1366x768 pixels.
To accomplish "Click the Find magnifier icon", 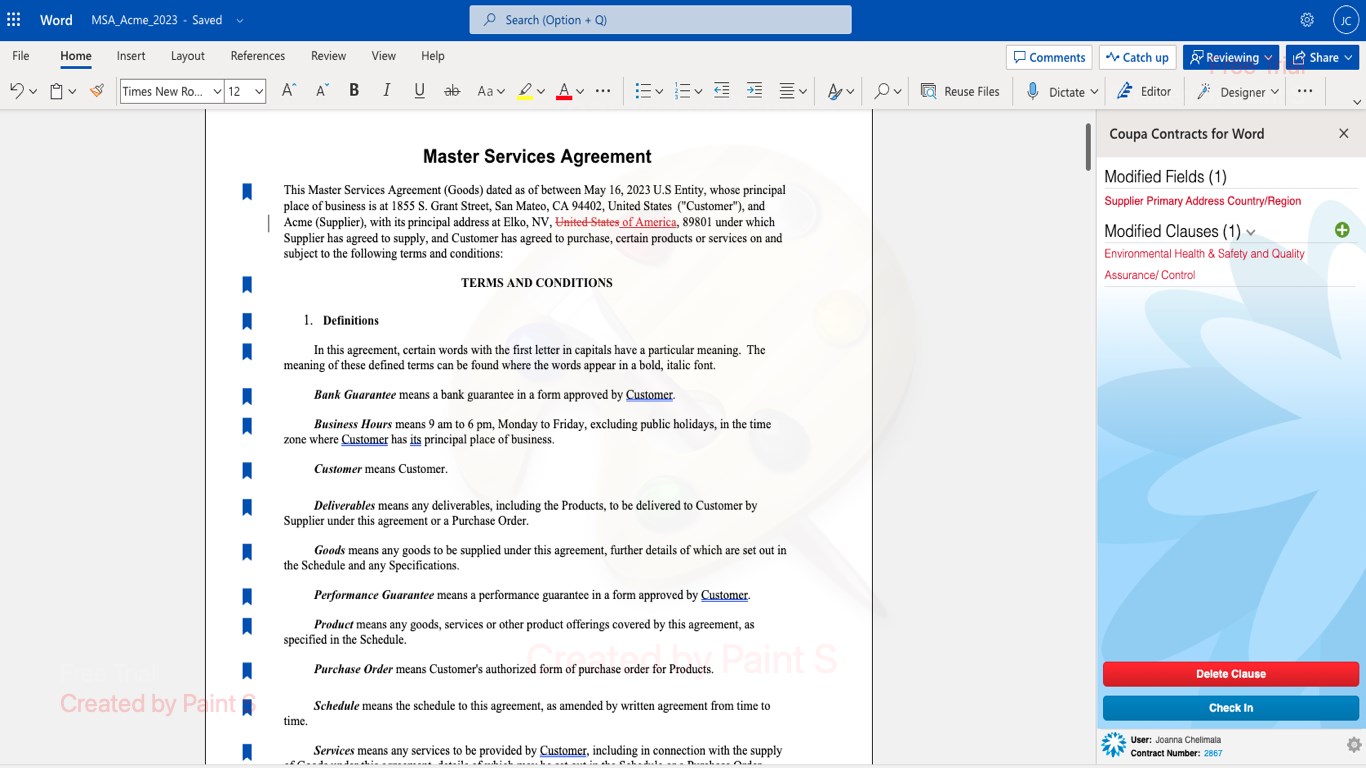I will coord(881,91).
